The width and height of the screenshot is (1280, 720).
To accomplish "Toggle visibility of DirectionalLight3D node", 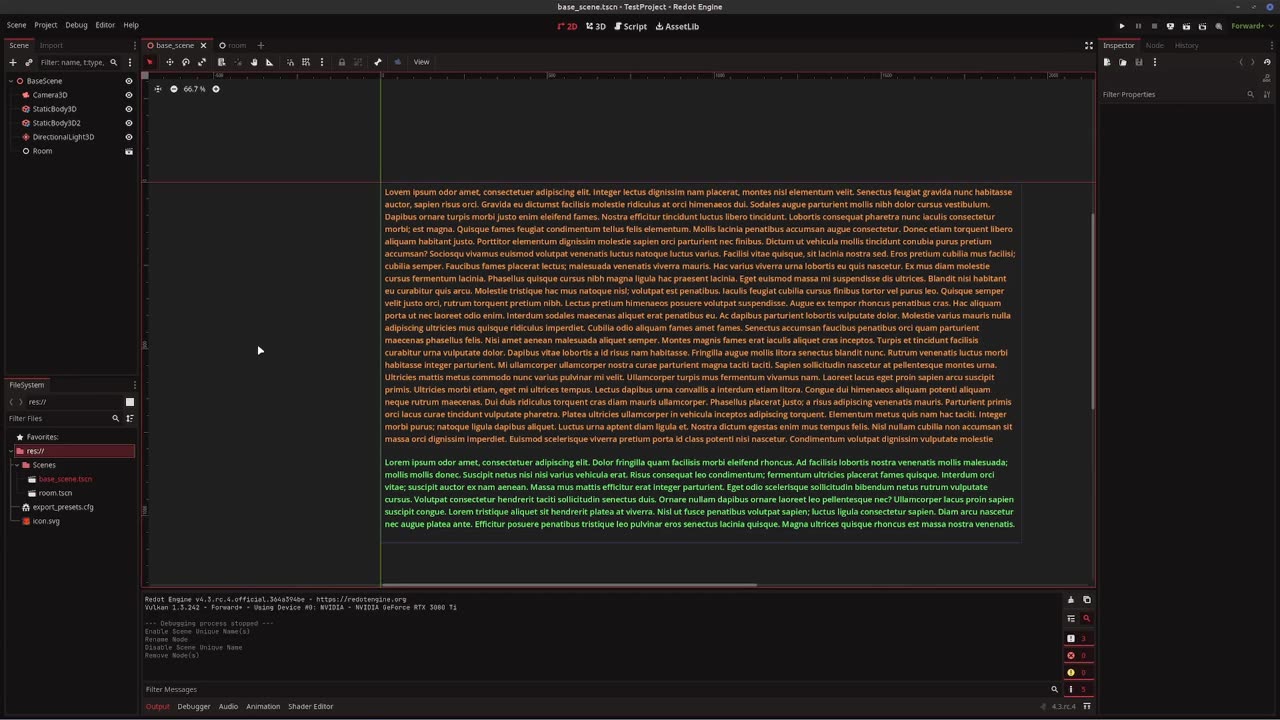I will coord(128,137).
